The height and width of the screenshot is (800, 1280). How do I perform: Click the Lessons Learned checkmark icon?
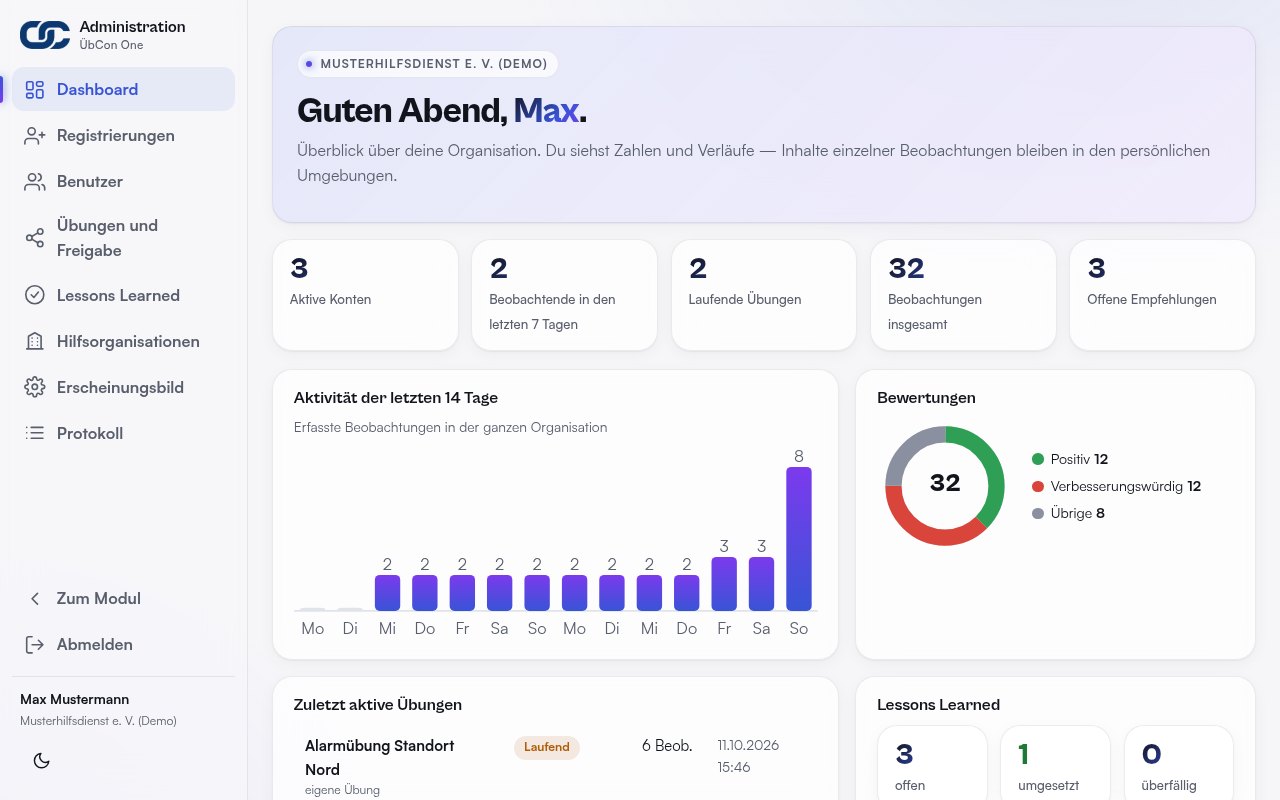[x=35, y=296]
